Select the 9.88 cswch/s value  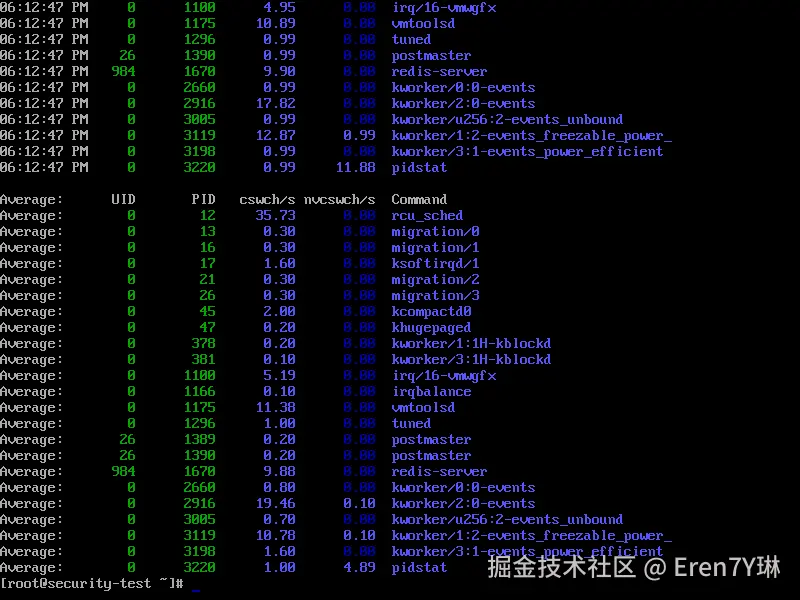point(279,471)
